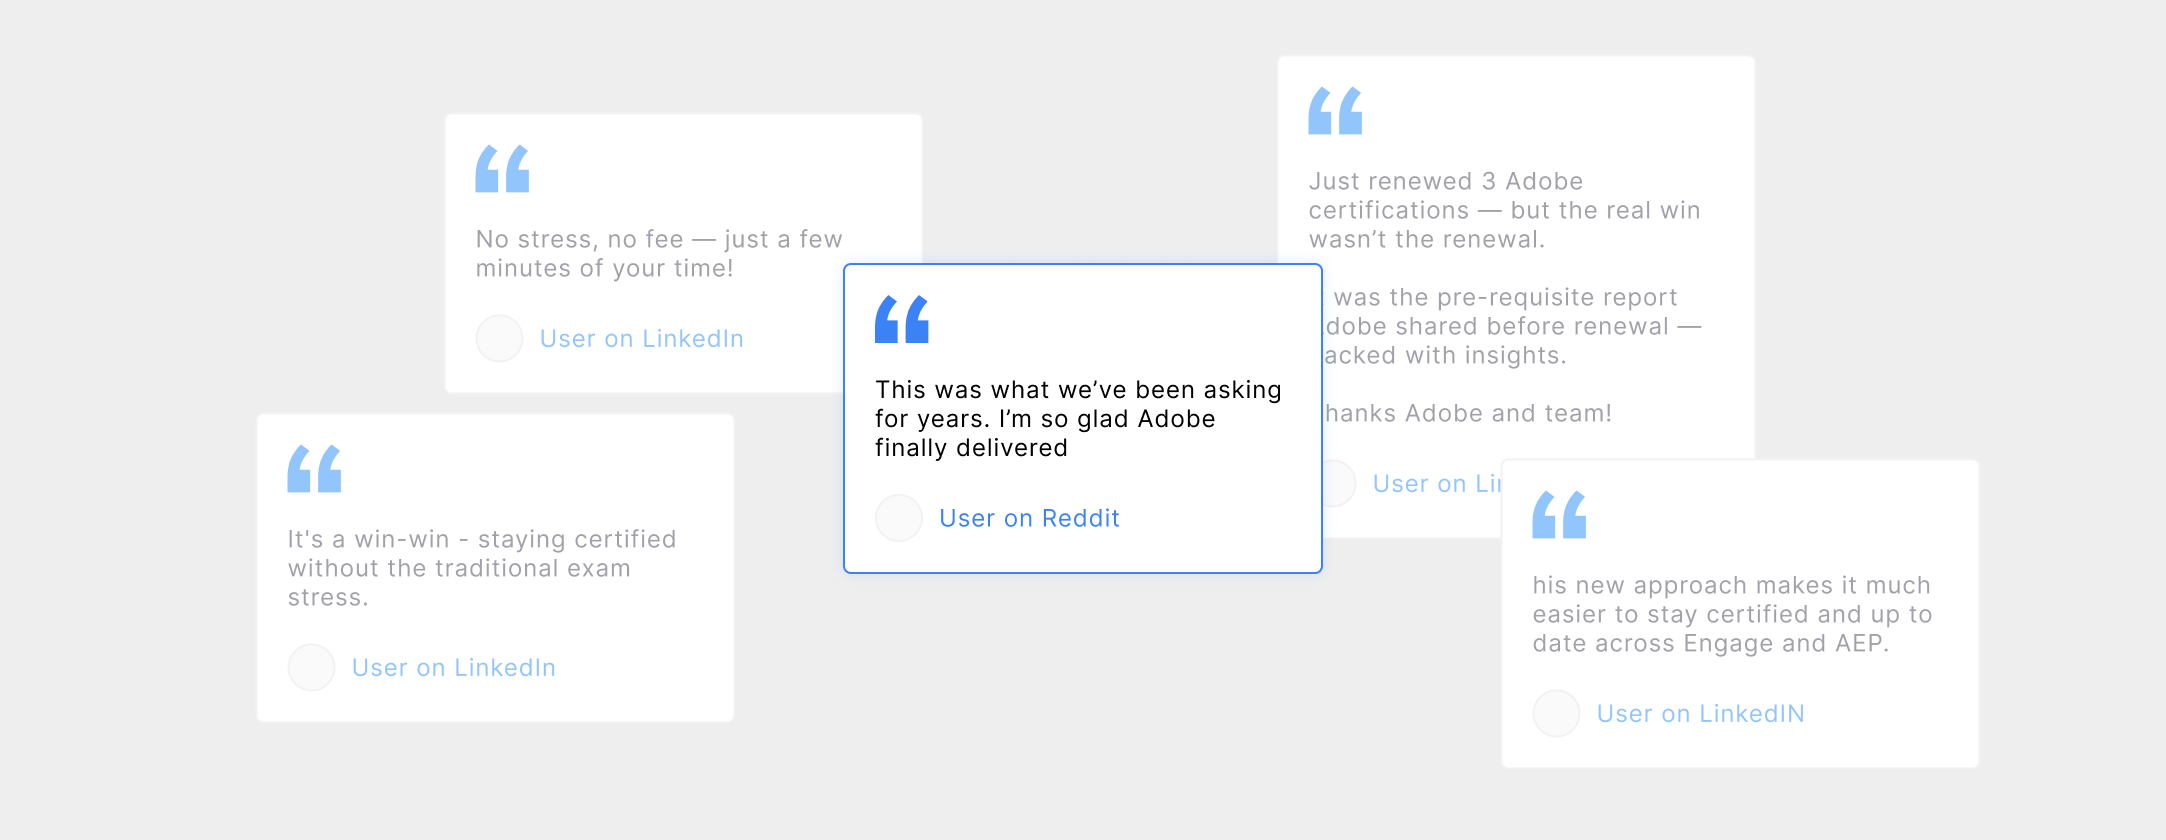The image size is (2166, 840).
Task: Click the avatar in the "win-win" testimonial card
Action: [311, 667]
